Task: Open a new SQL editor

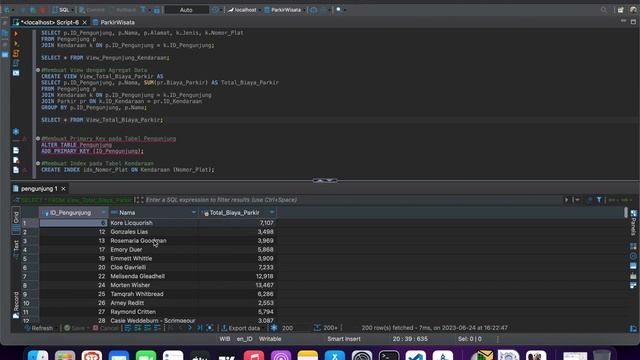Action: pyautogui.click(x=61, y=10)
